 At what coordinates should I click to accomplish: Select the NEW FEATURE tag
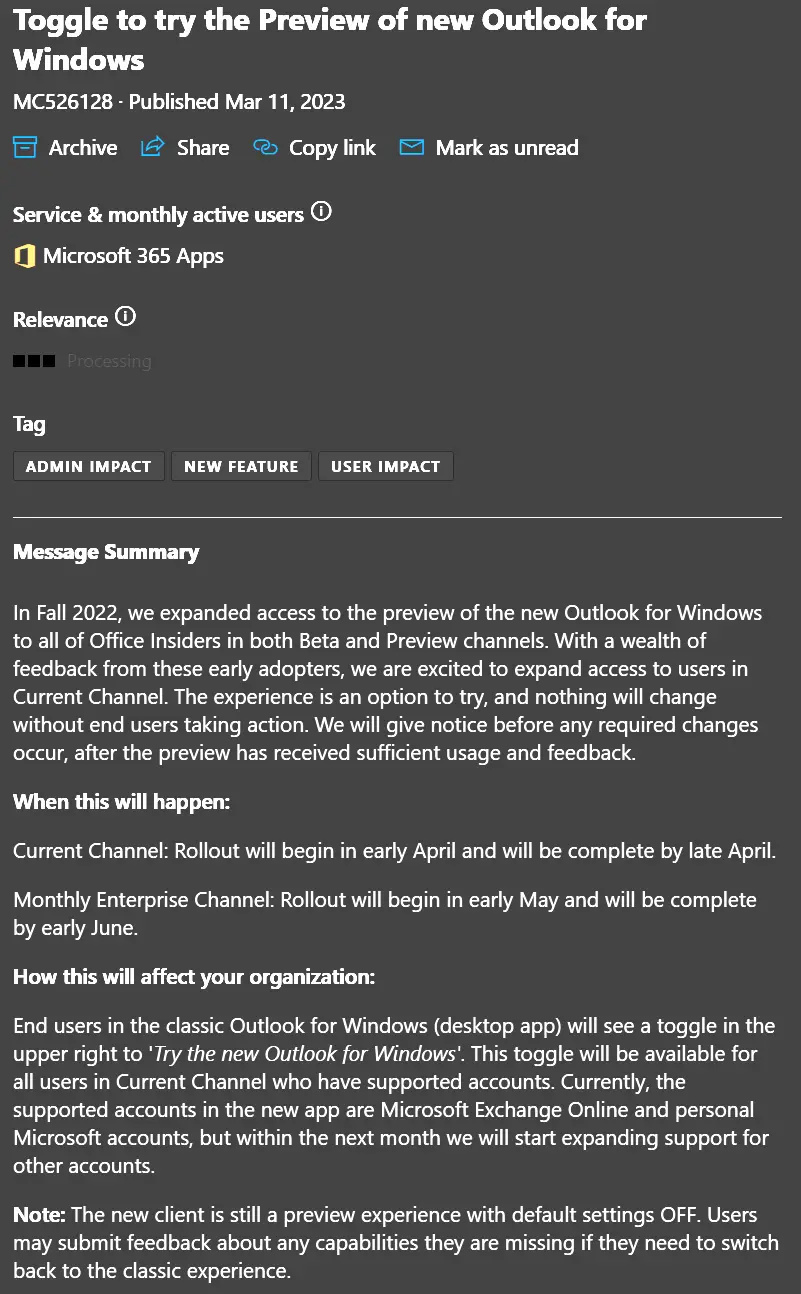tap(241, 466)
